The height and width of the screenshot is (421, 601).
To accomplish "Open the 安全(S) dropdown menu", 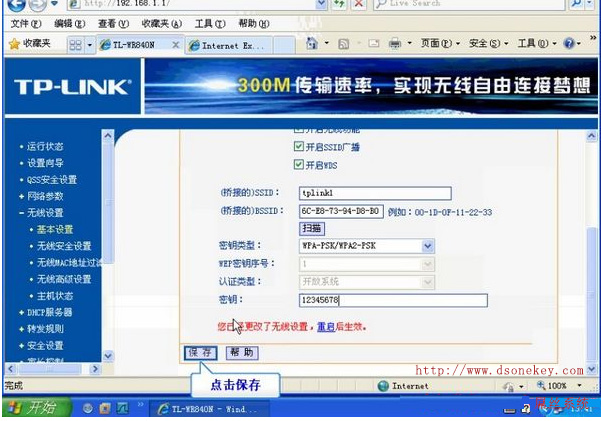I will pos(489,43).
